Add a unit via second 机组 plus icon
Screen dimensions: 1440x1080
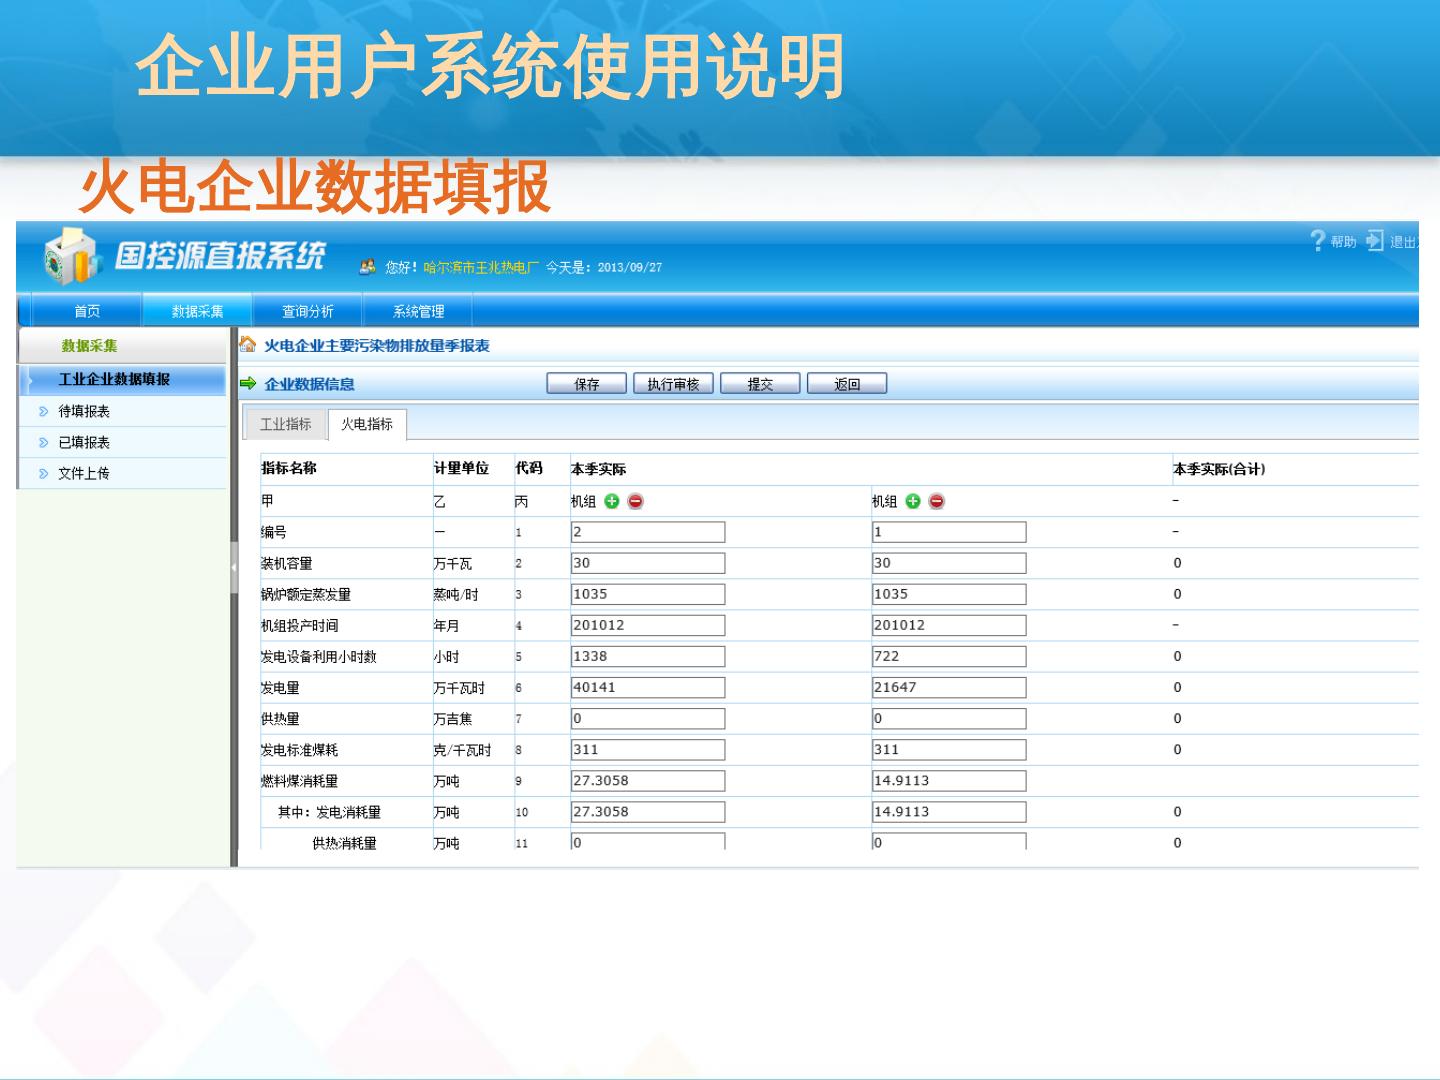(x=913, y=501)
